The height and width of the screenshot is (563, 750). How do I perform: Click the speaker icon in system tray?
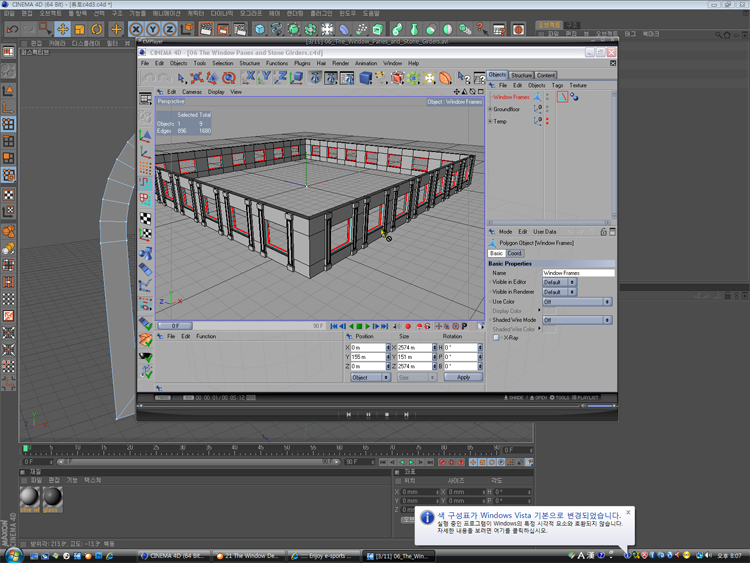[x=708, y=555]
